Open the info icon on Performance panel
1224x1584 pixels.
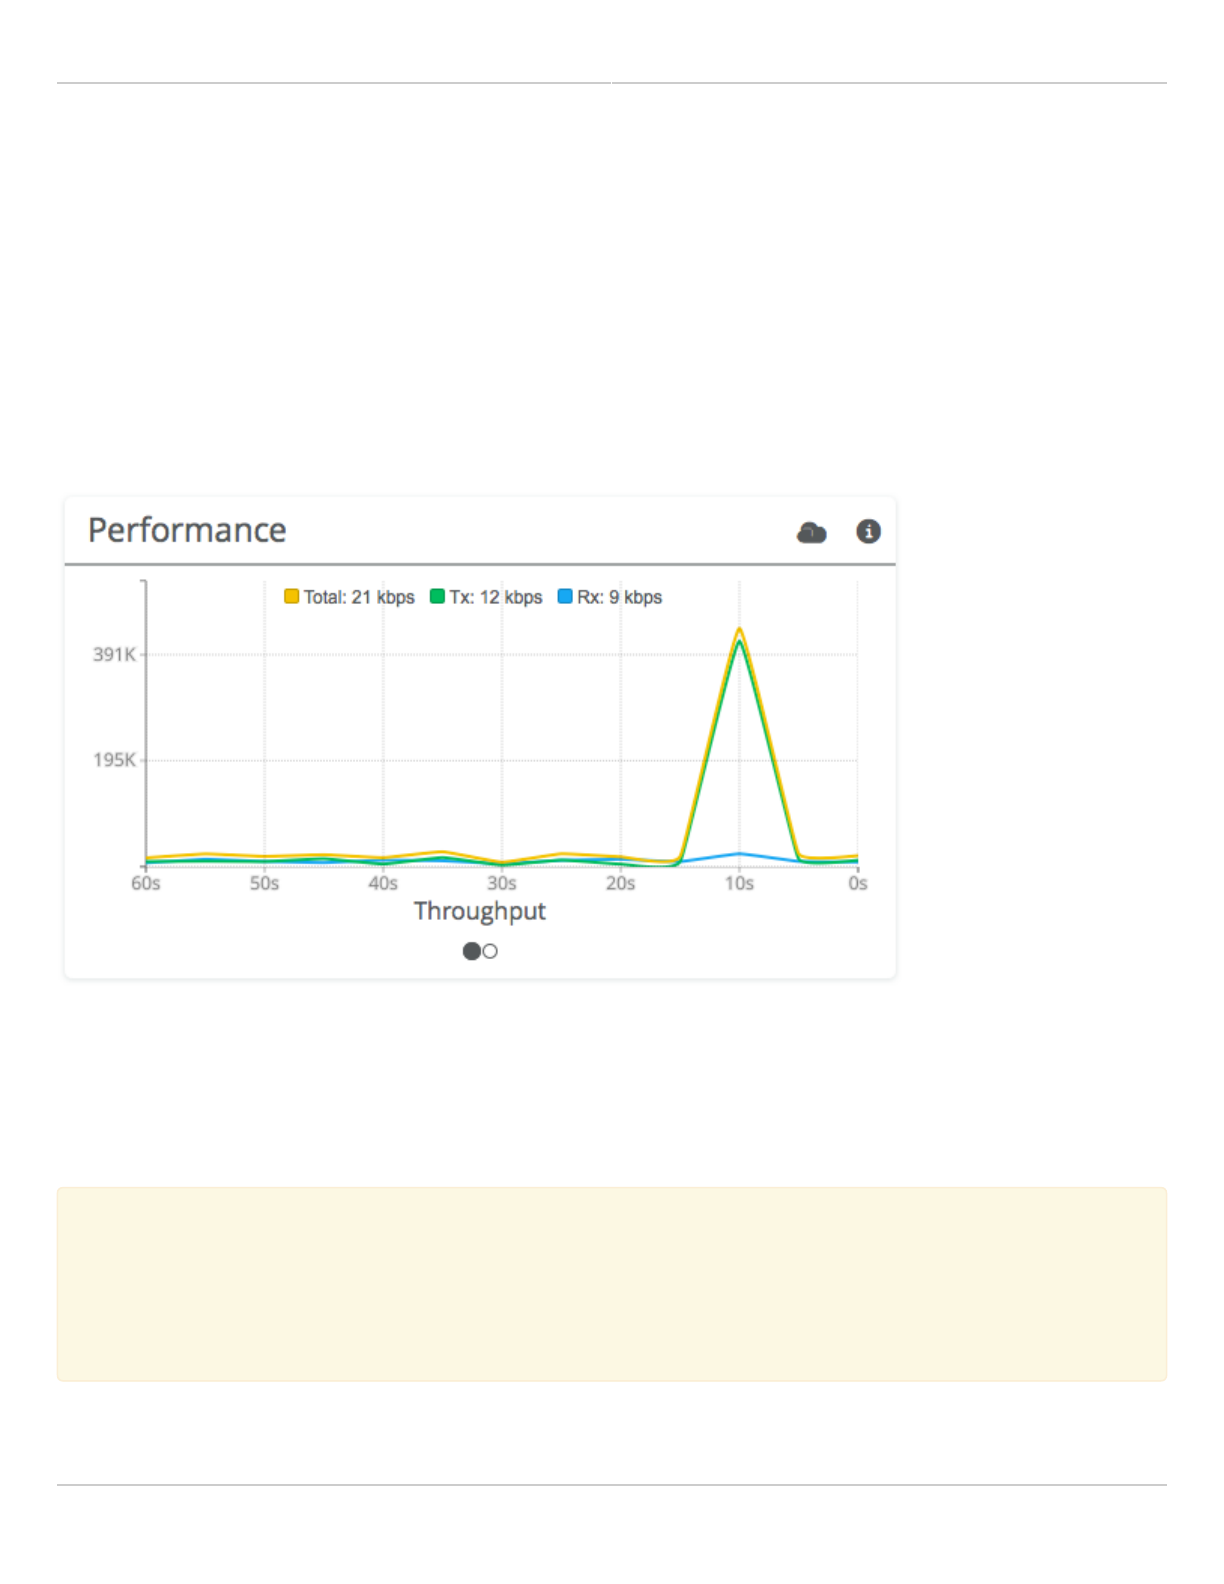868,532
